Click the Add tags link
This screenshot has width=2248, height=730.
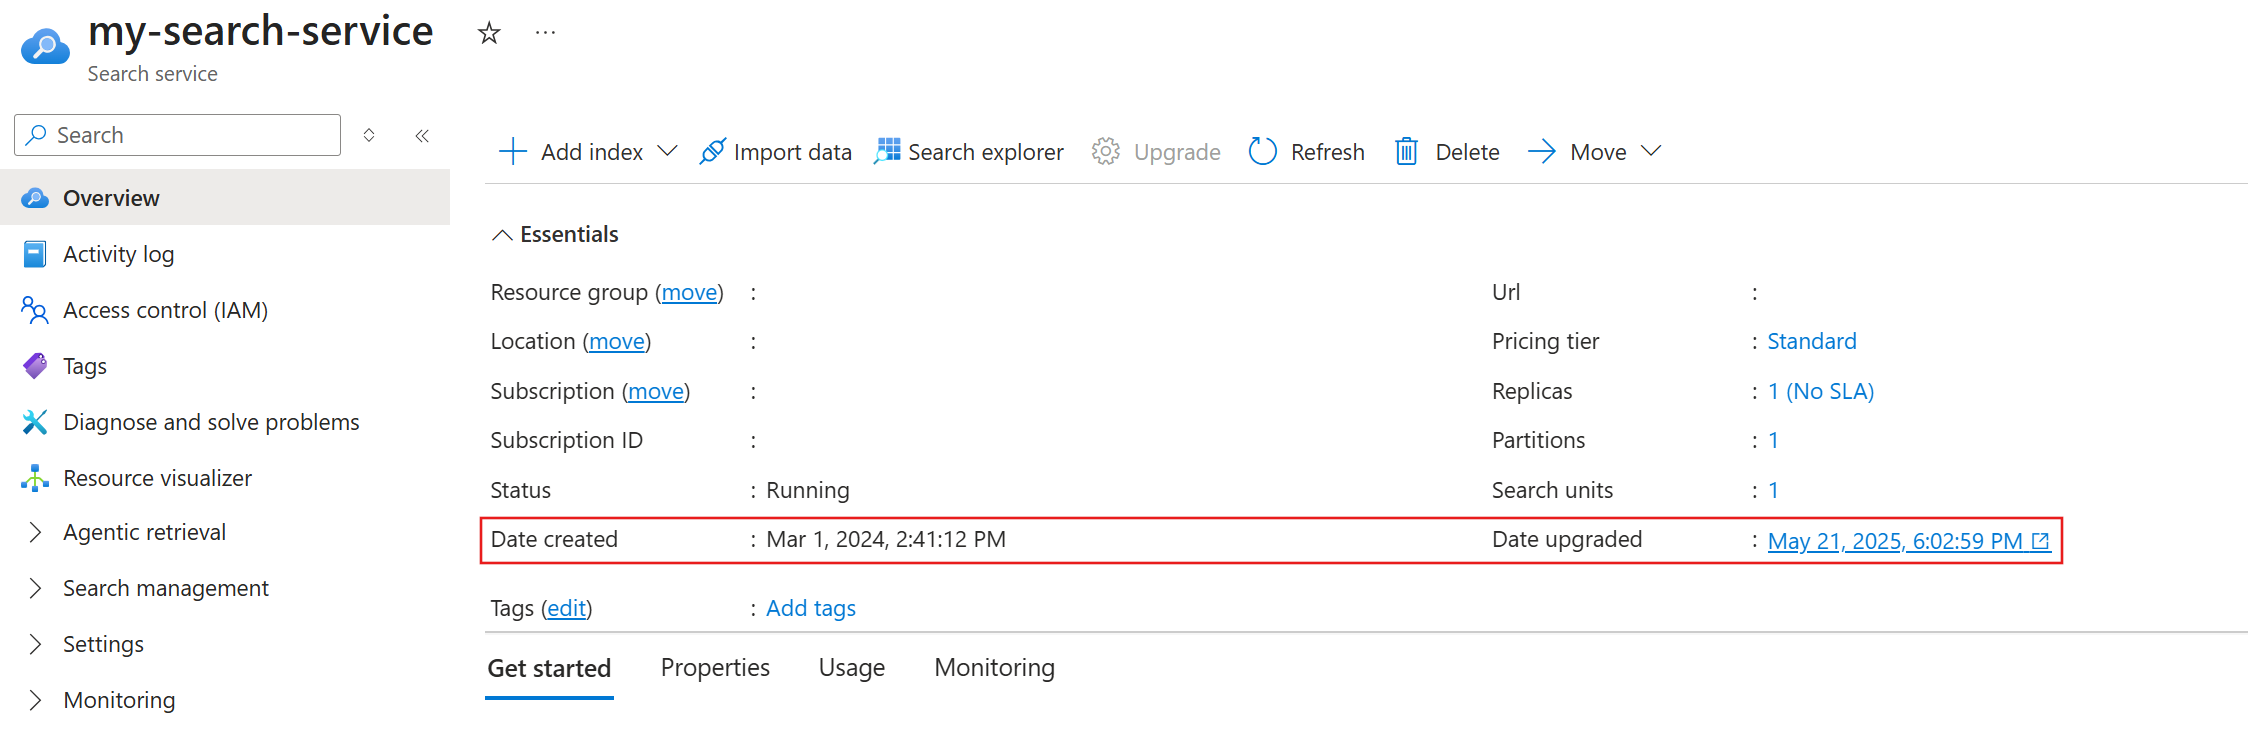pyautogui.click(x=811, y=608)
